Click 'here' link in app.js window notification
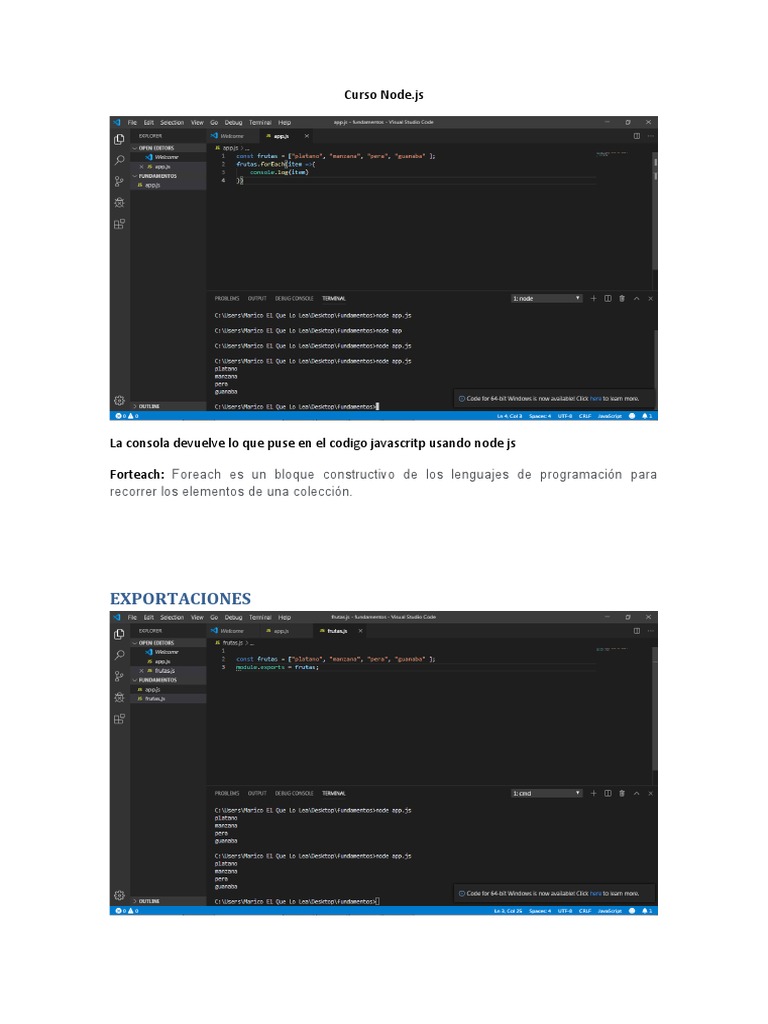The image size is (768, 1024). pyautogui.click(x=596, y=399)
